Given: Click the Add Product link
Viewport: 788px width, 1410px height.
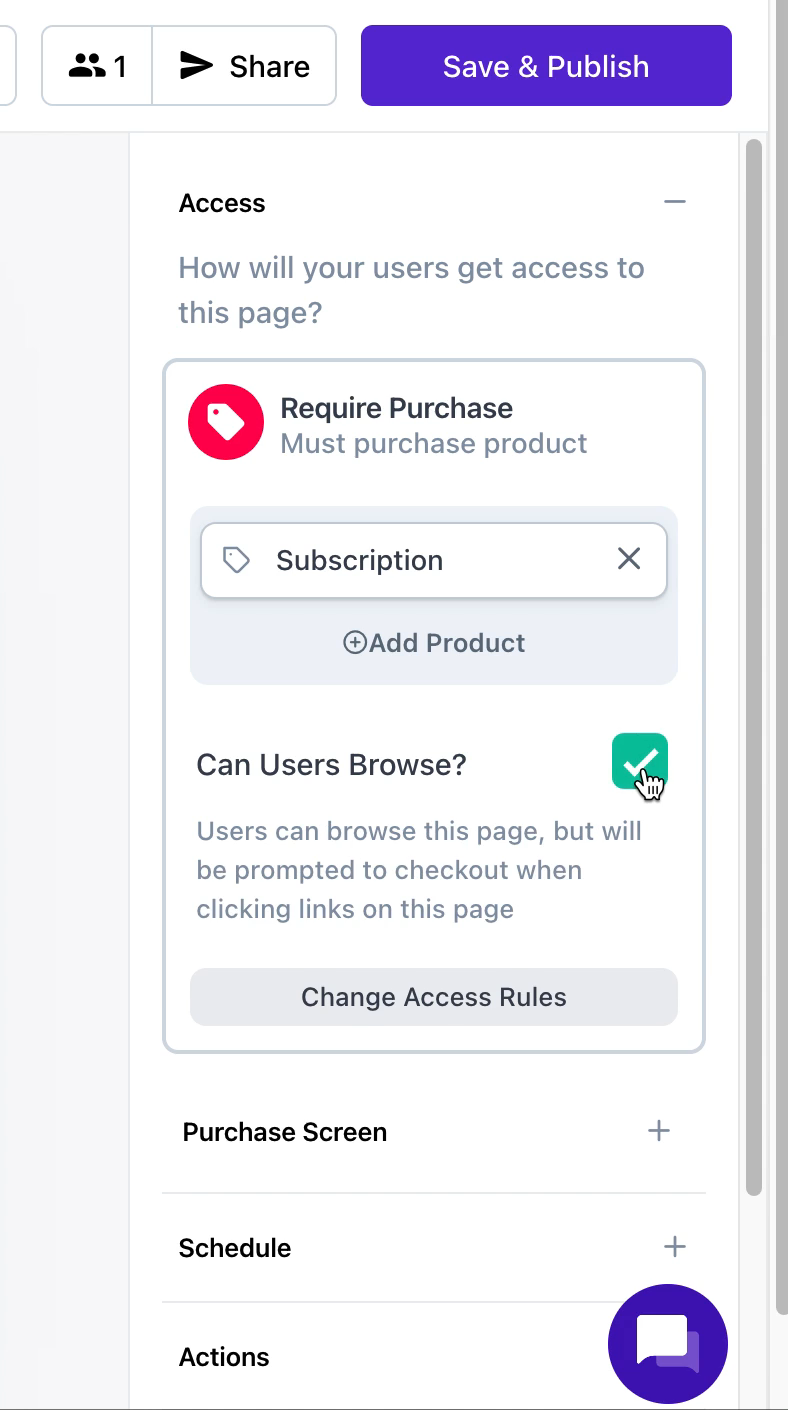Looking at the screenshot, I should [434, 642].
